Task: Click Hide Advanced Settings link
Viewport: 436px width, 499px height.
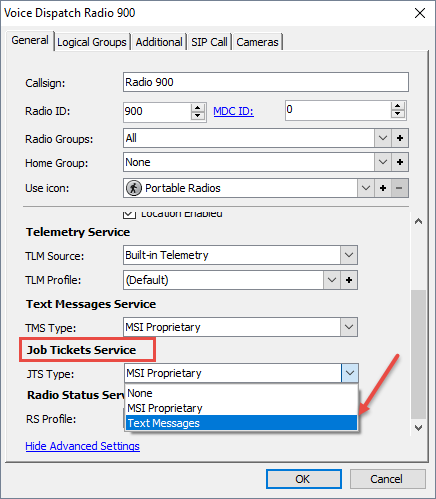Action: [83, 446]
